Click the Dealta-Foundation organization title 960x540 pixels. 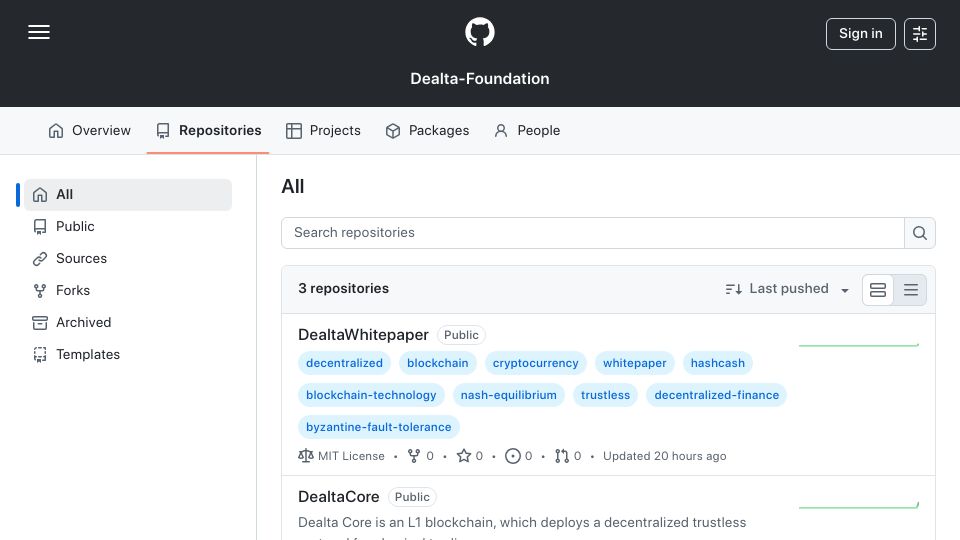(480, 78)
